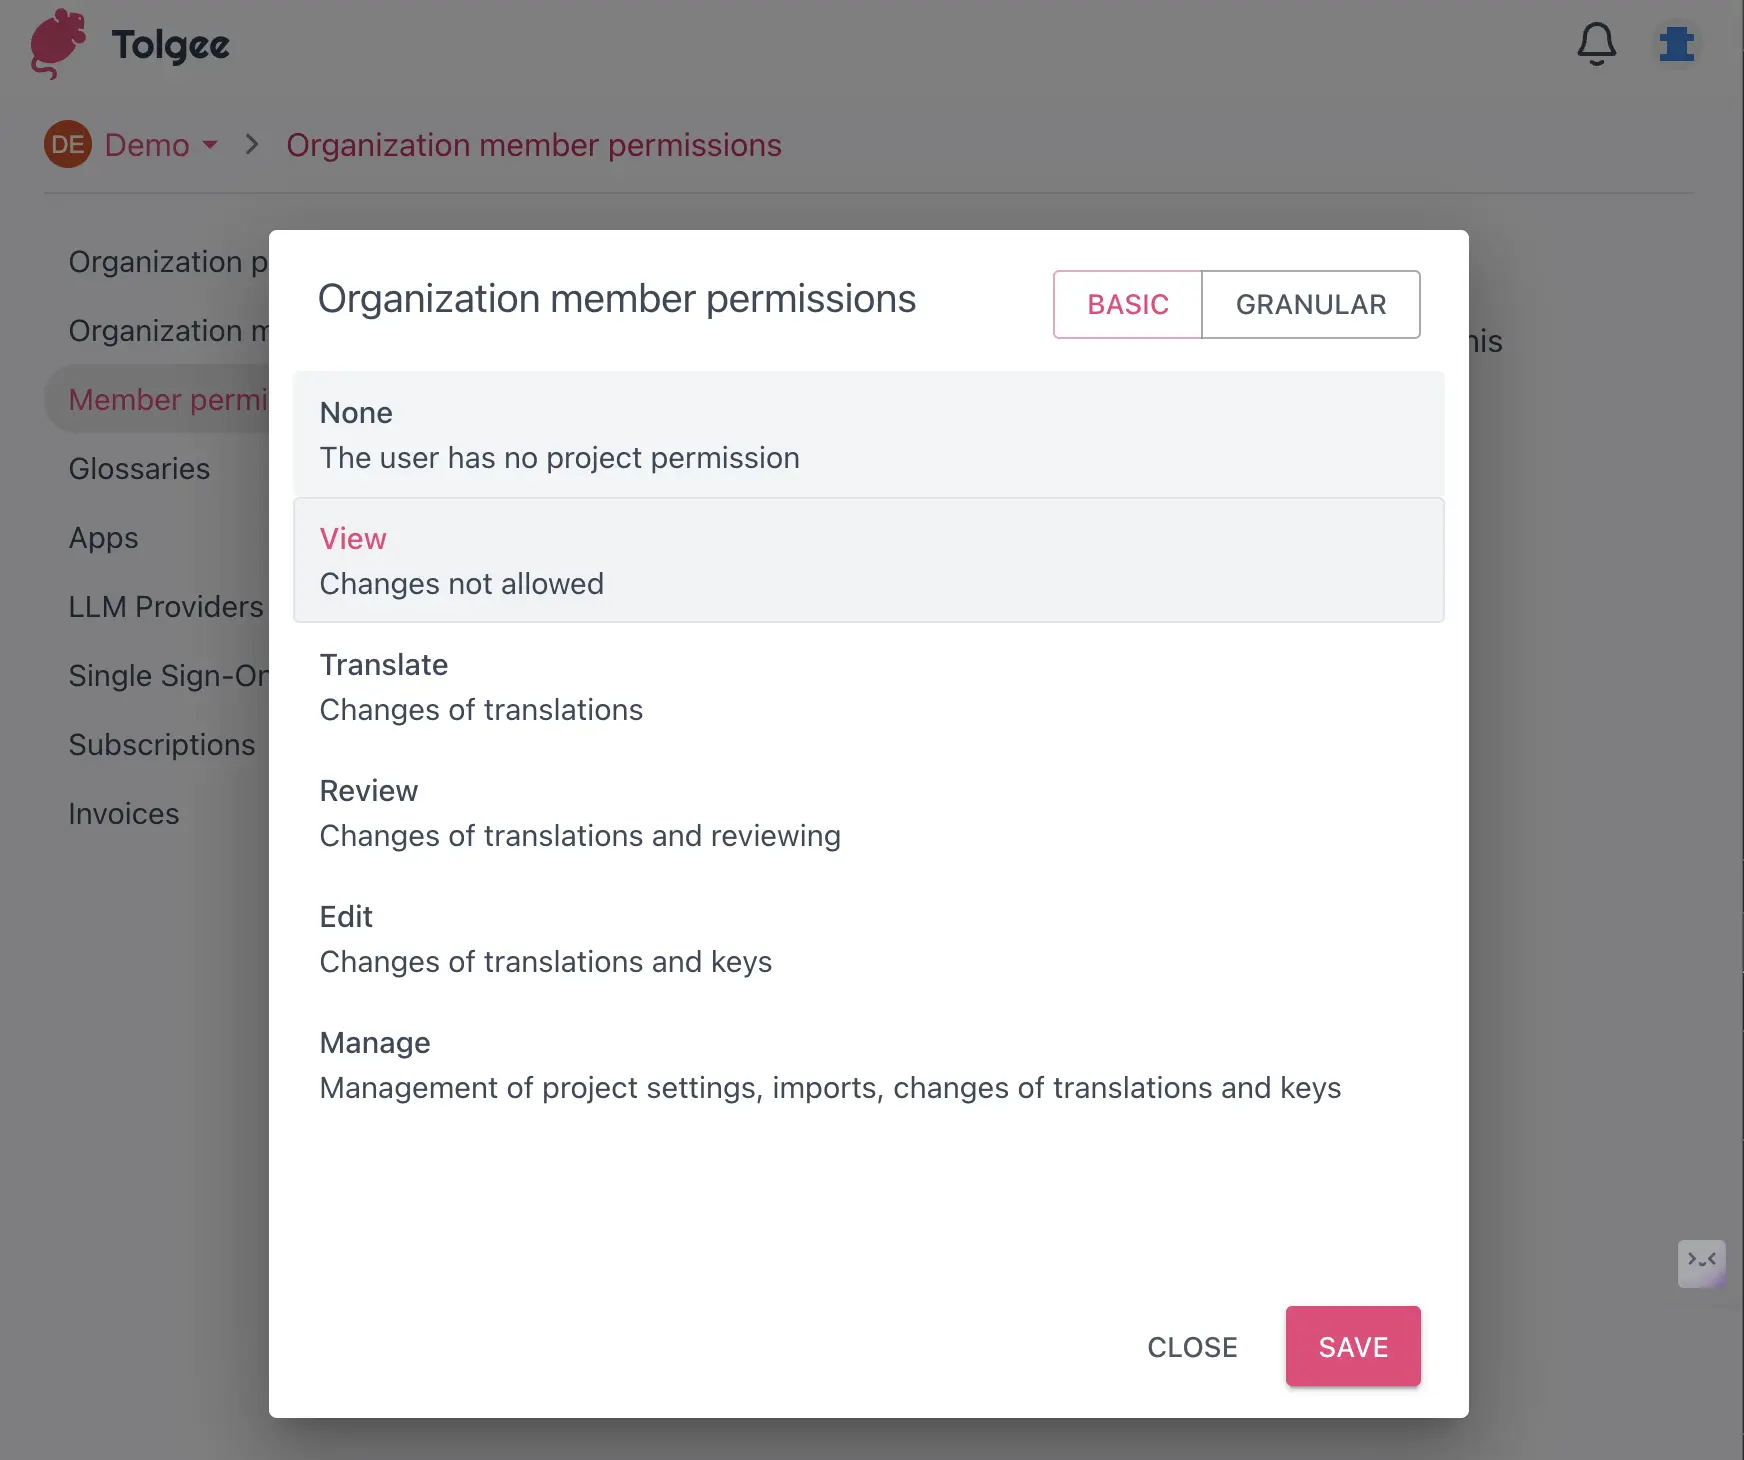This screenshot has width=1744, height=1460.
Task: Open the Subscriptions page
Action: pyautogui.click(x=161, y=744)
